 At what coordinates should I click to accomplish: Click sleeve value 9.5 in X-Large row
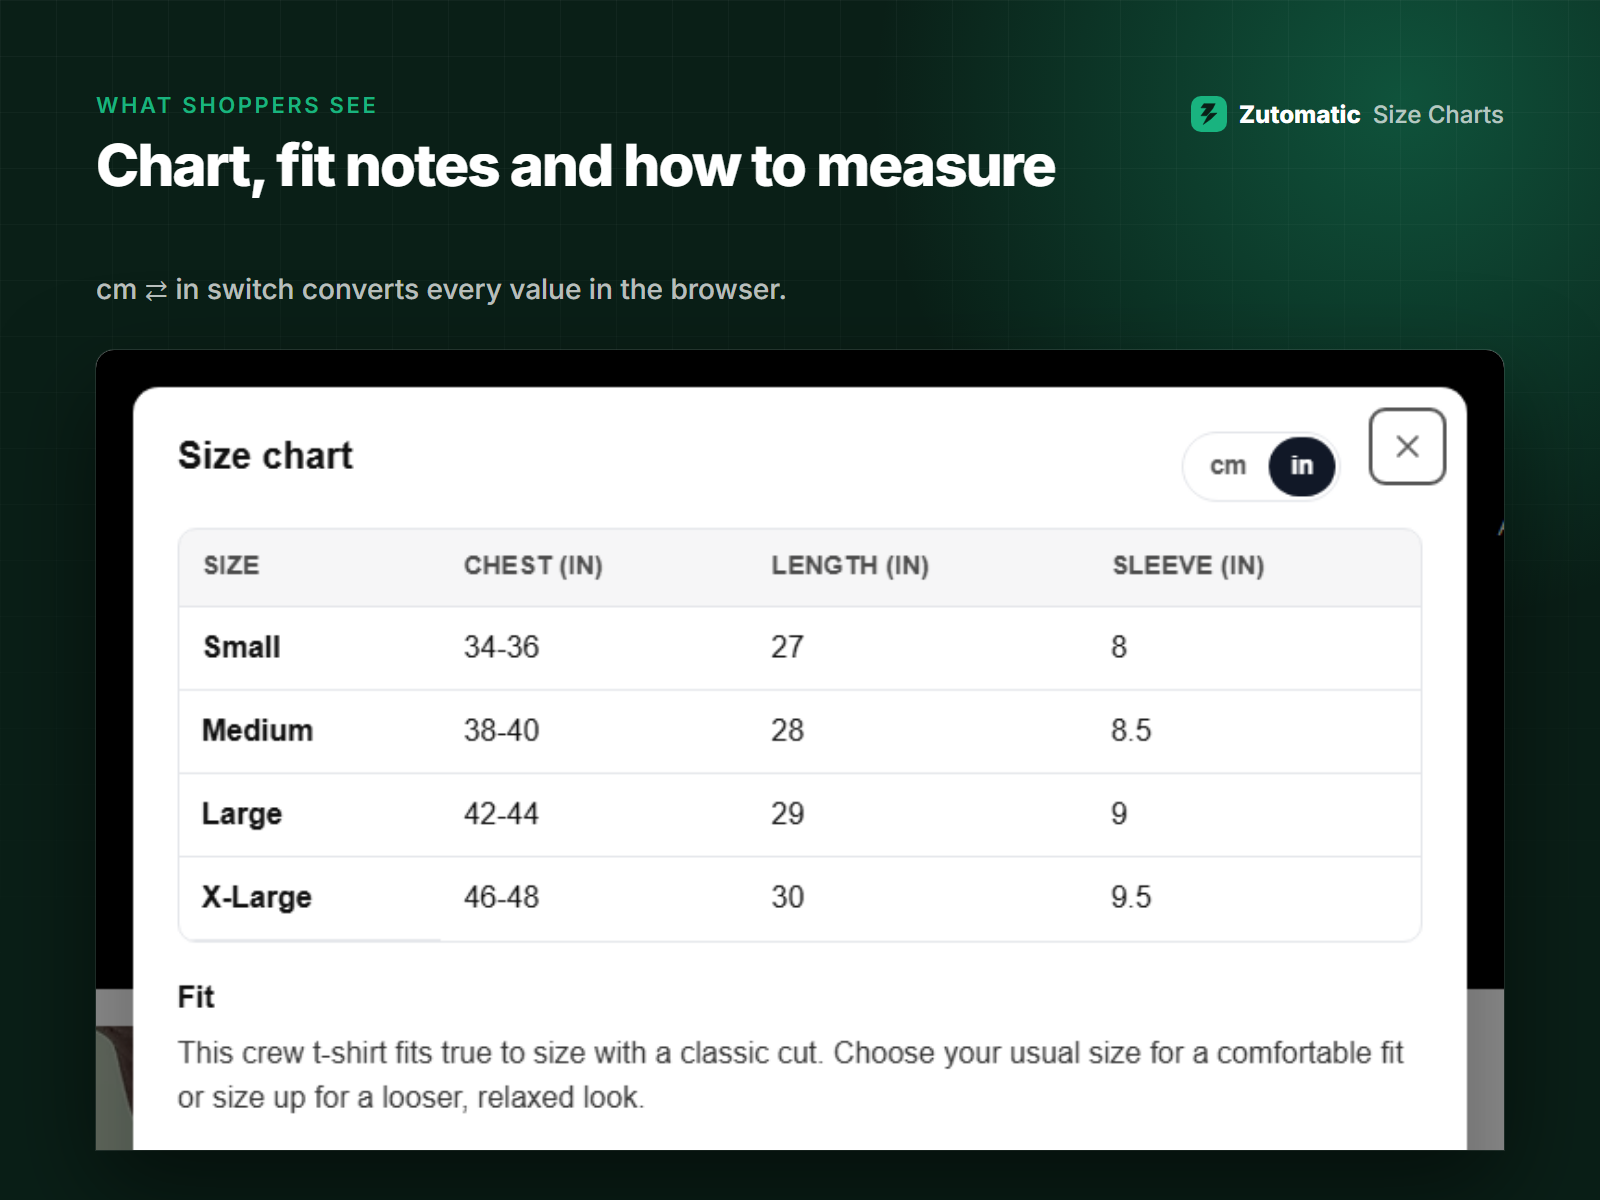point(1131,897)
